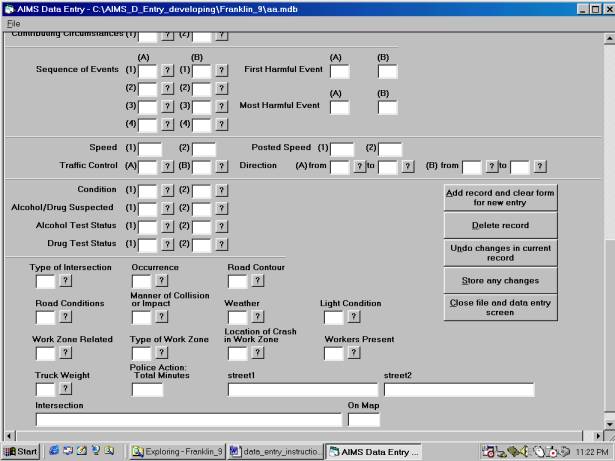Open help for Occurrence field
This screenshot has width=615, height=461.
click(162, 281)
